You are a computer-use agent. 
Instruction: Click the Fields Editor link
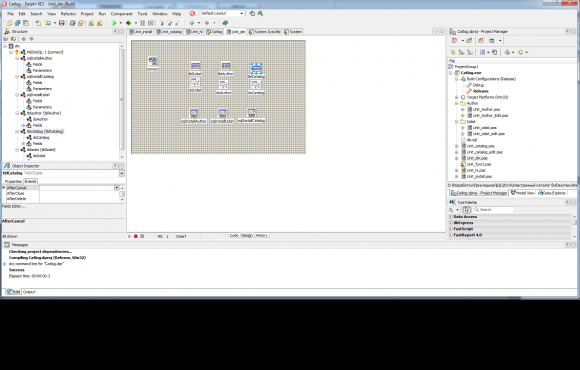tap(13, 206)
